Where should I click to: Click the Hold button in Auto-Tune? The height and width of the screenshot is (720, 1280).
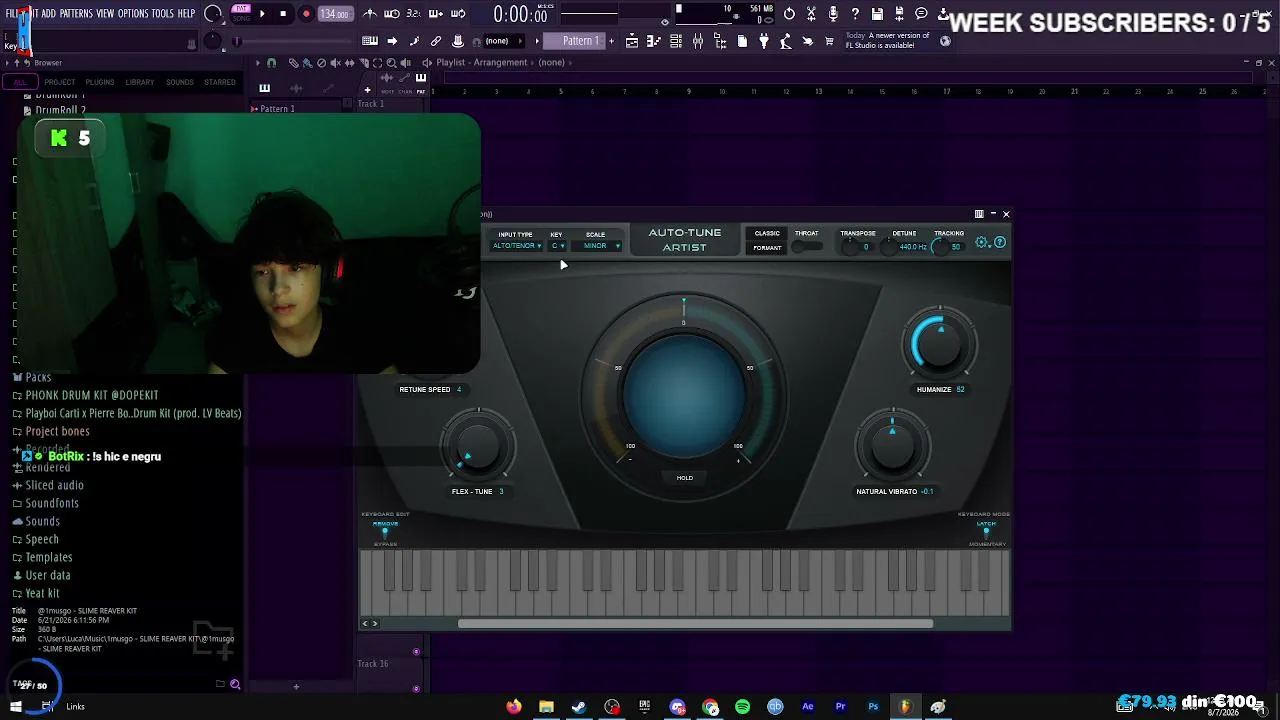[684, 478]
